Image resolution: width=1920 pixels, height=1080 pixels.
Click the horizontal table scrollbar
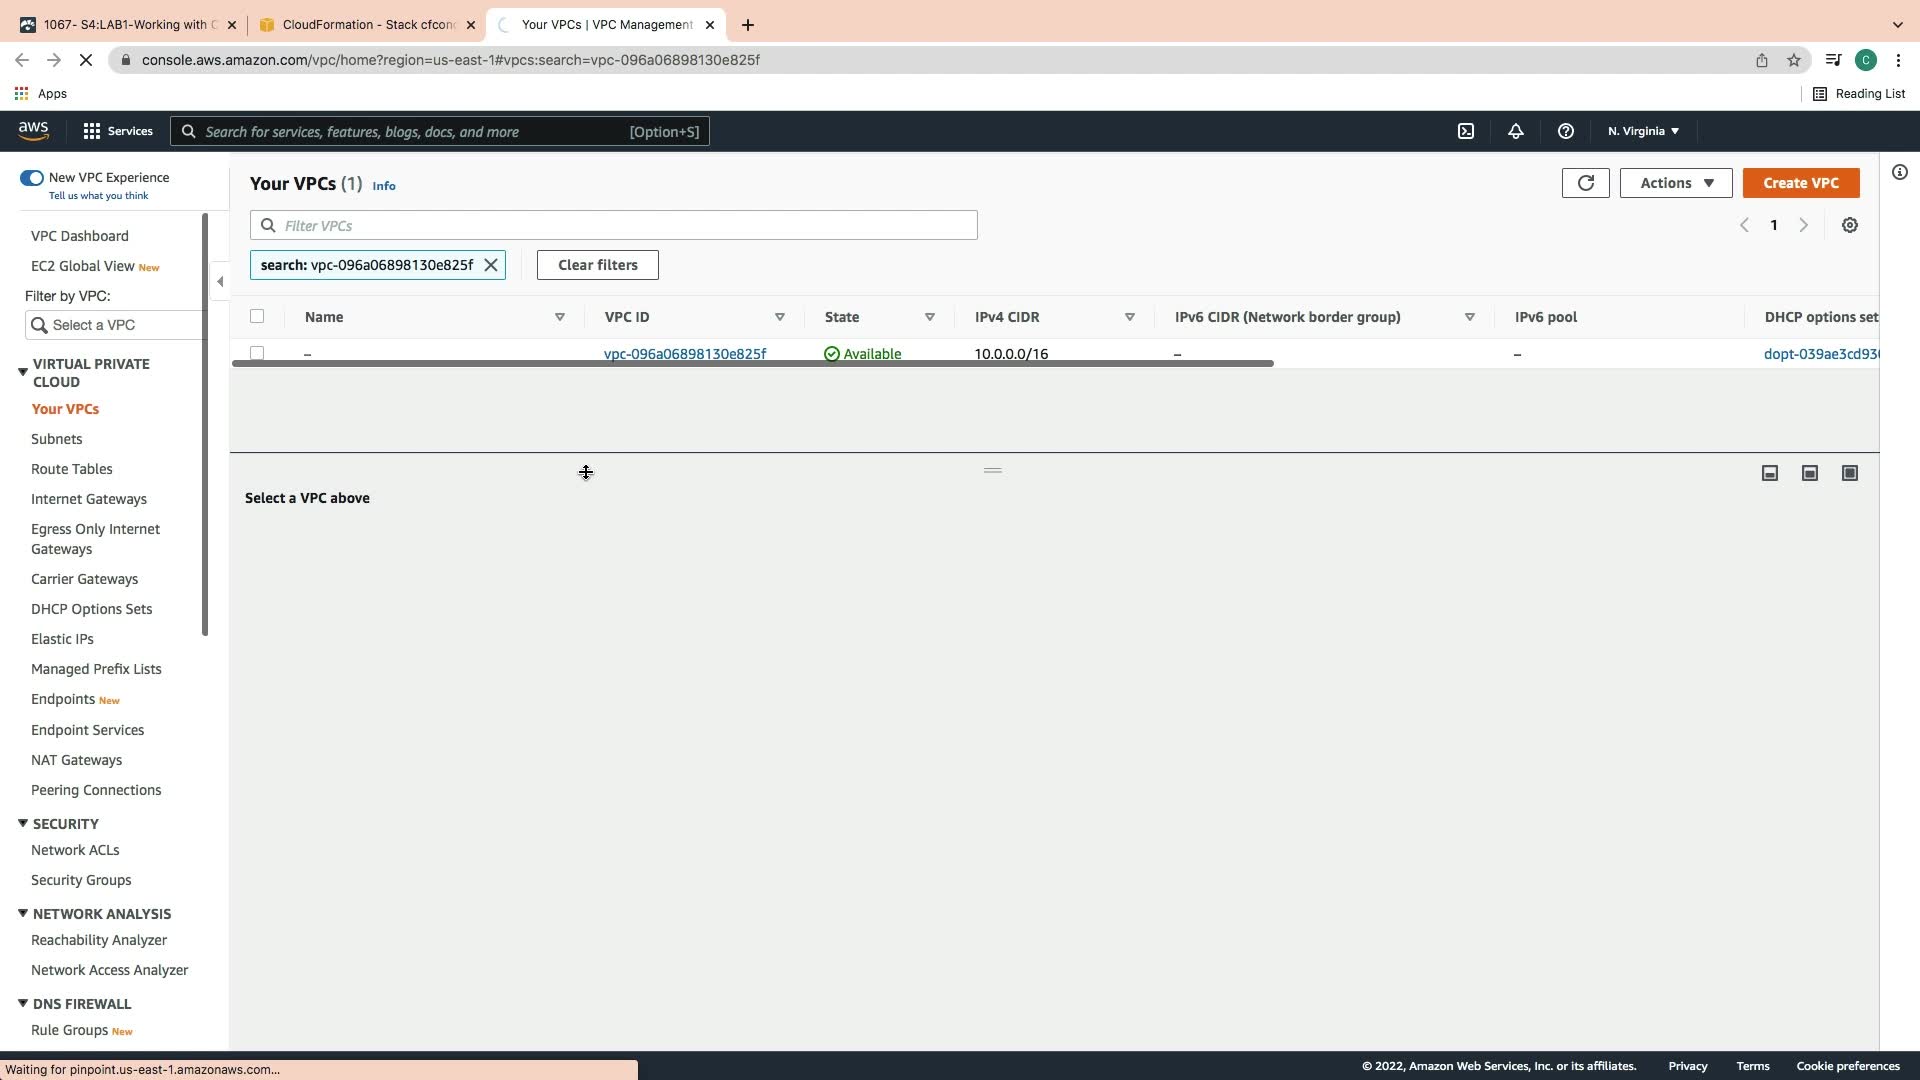(752, 363)
